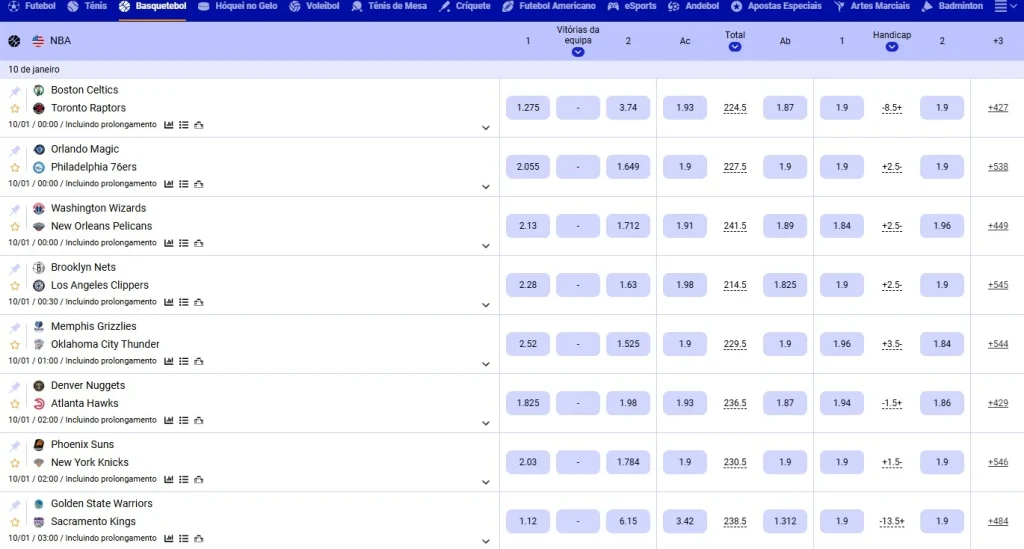
Task: Click the Boston Celtics team logo
Action: click(x=39, y=90)
